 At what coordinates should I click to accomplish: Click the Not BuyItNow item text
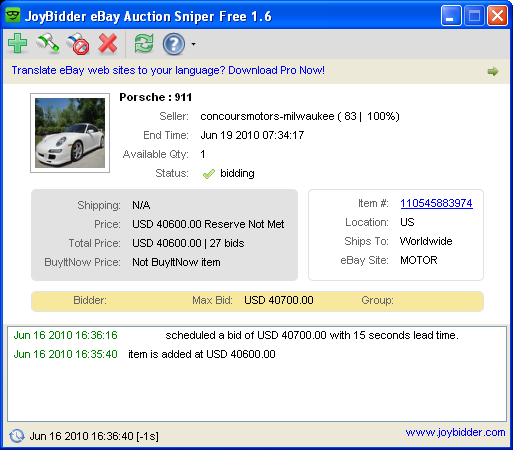(x=176, y=262)
